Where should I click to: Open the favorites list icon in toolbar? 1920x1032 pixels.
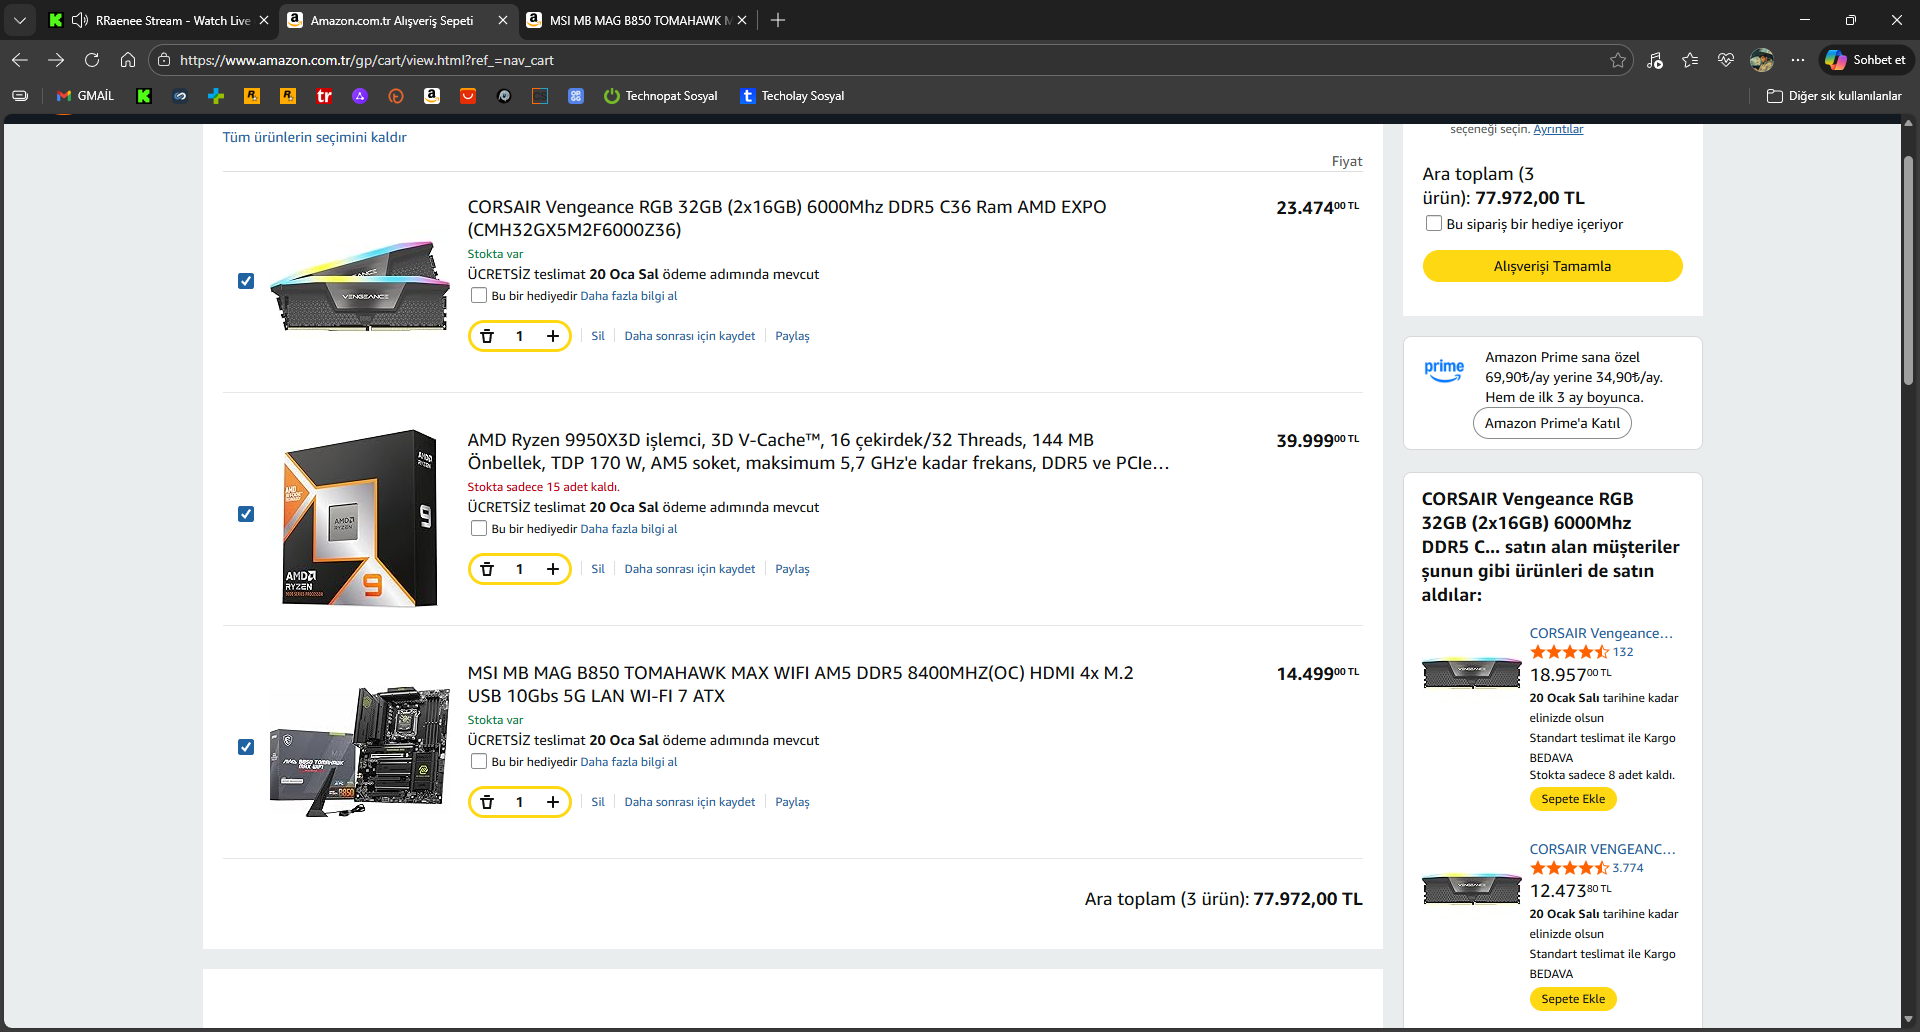[1690, 60]
